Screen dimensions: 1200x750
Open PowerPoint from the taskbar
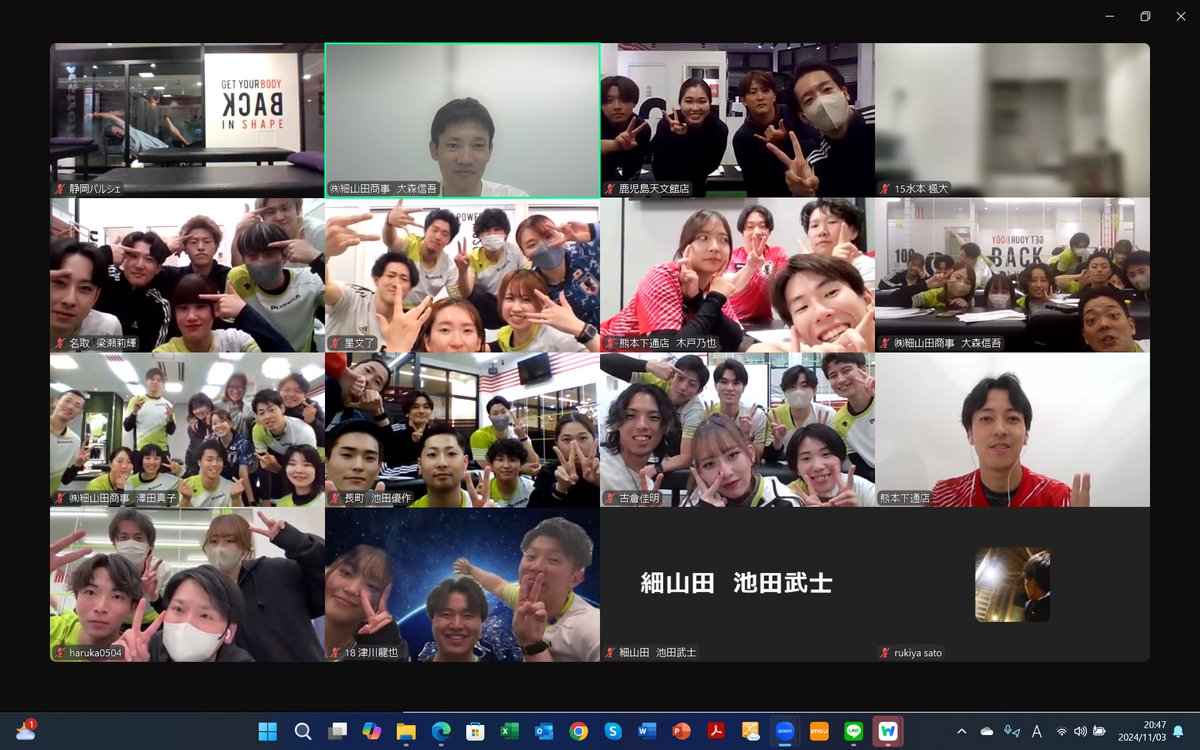(682, 731)
